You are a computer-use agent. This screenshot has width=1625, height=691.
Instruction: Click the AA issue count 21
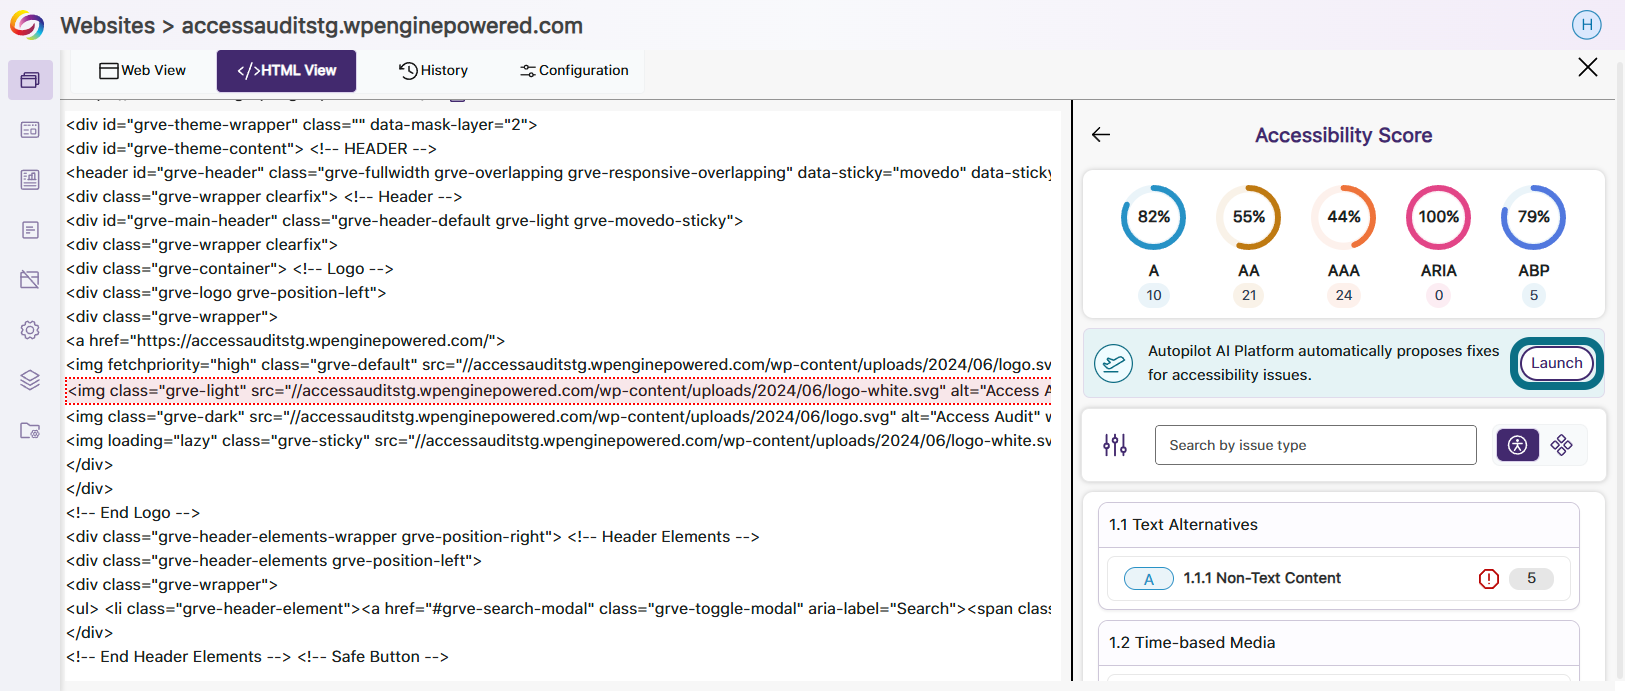coord(1249,295)
